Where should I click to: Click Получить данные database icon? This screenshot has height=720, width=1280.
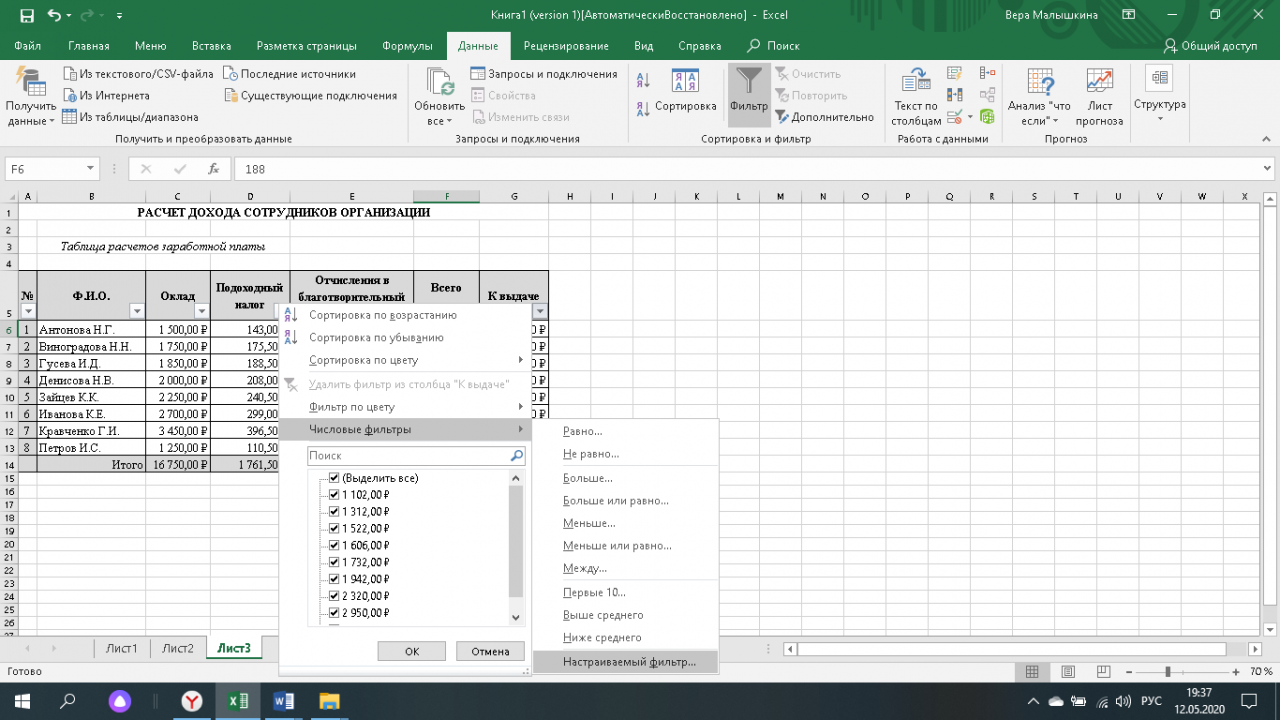tap(31, 82)
